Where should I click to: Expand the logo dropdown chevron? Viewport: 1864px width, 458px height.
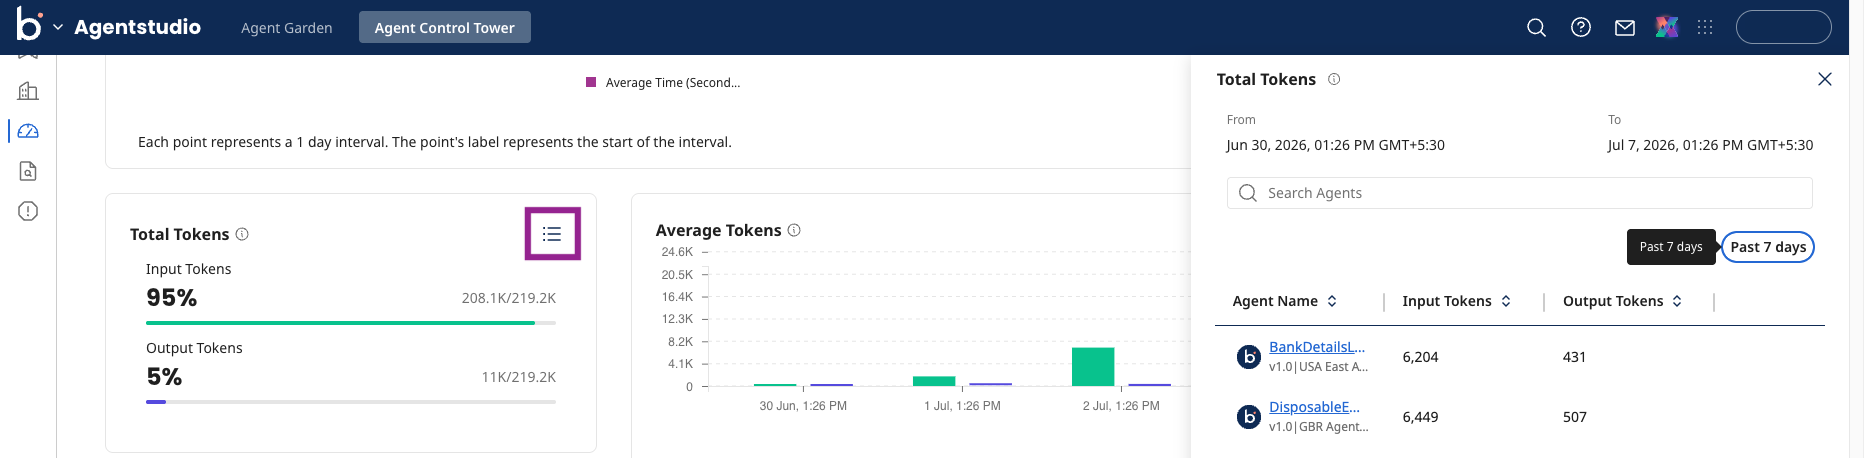point(58,28)
